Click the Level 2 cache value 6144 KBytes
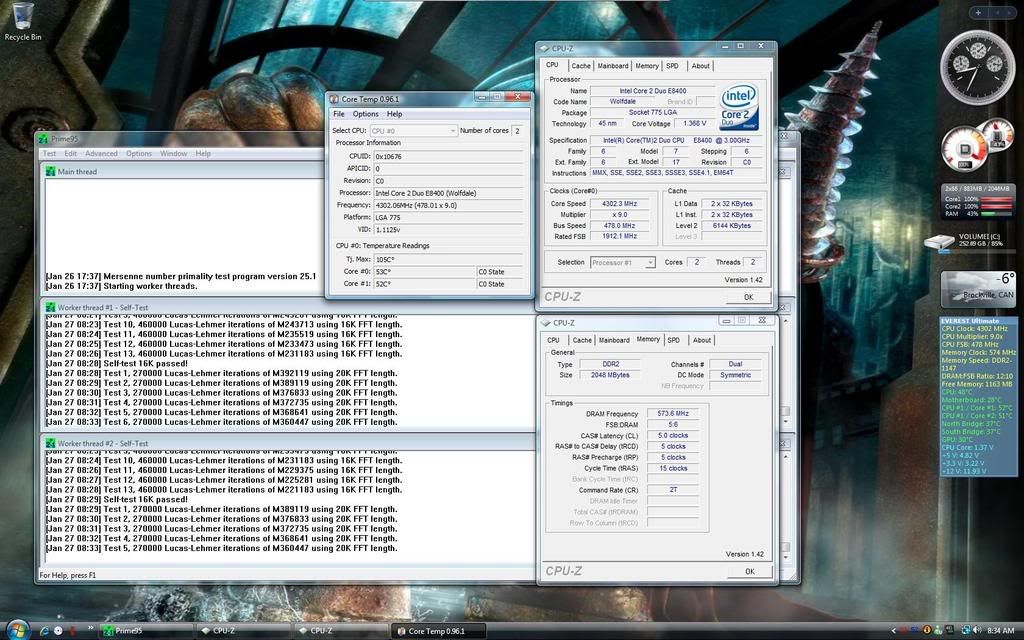The height and width of the screenshot is (640, 1024). point(731,226)
